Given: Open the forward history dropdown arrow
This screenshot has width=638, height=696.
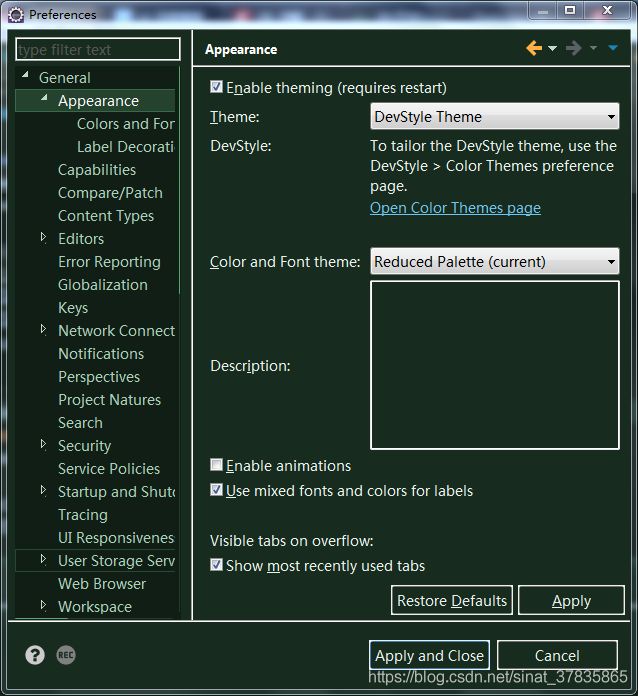Looking at the screenshot, I should point(593,47).
